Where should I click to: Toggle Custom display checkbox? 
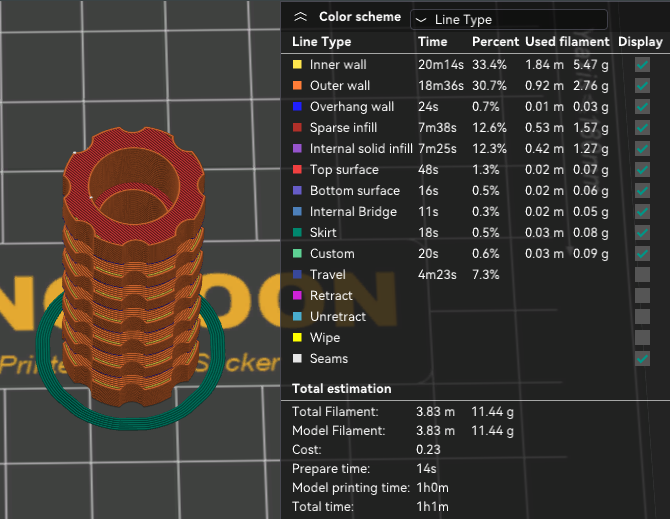(x=642, y=253)
